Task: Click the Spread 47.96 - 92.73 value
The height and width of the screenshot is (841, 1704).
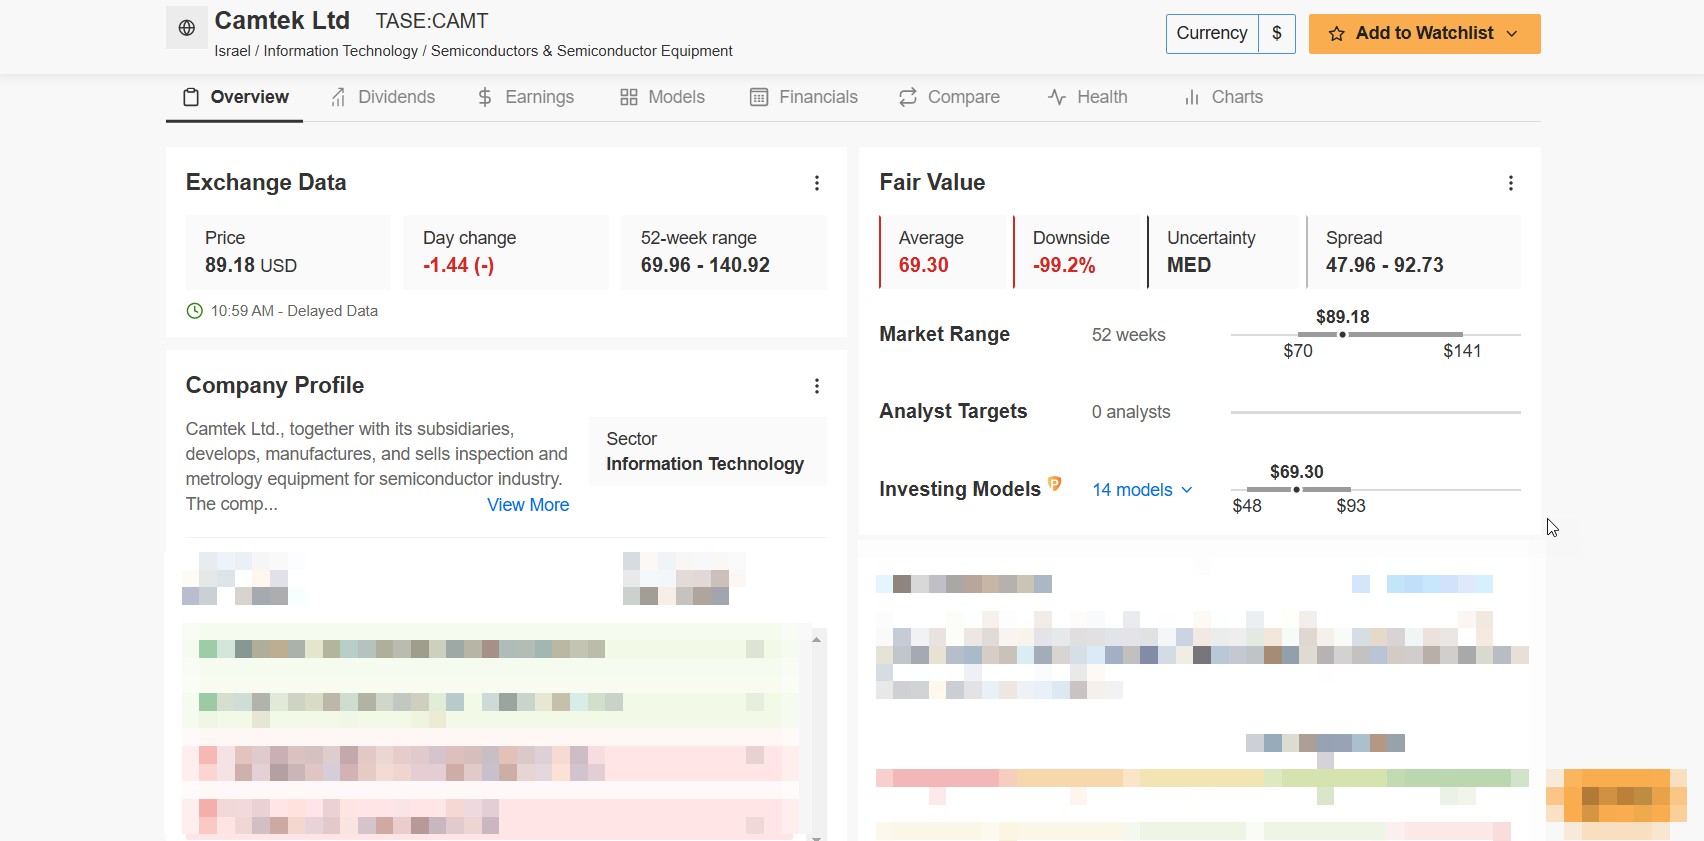Action: tap(1385, 265)
